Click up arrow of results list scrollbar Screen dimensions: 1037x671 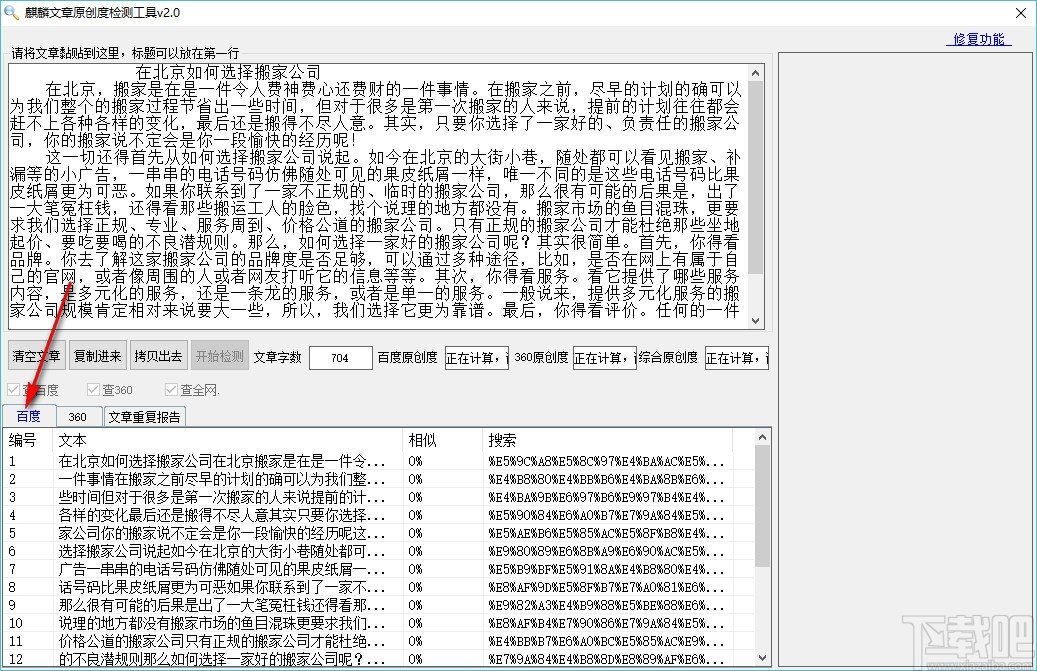[x=762, y=437]
